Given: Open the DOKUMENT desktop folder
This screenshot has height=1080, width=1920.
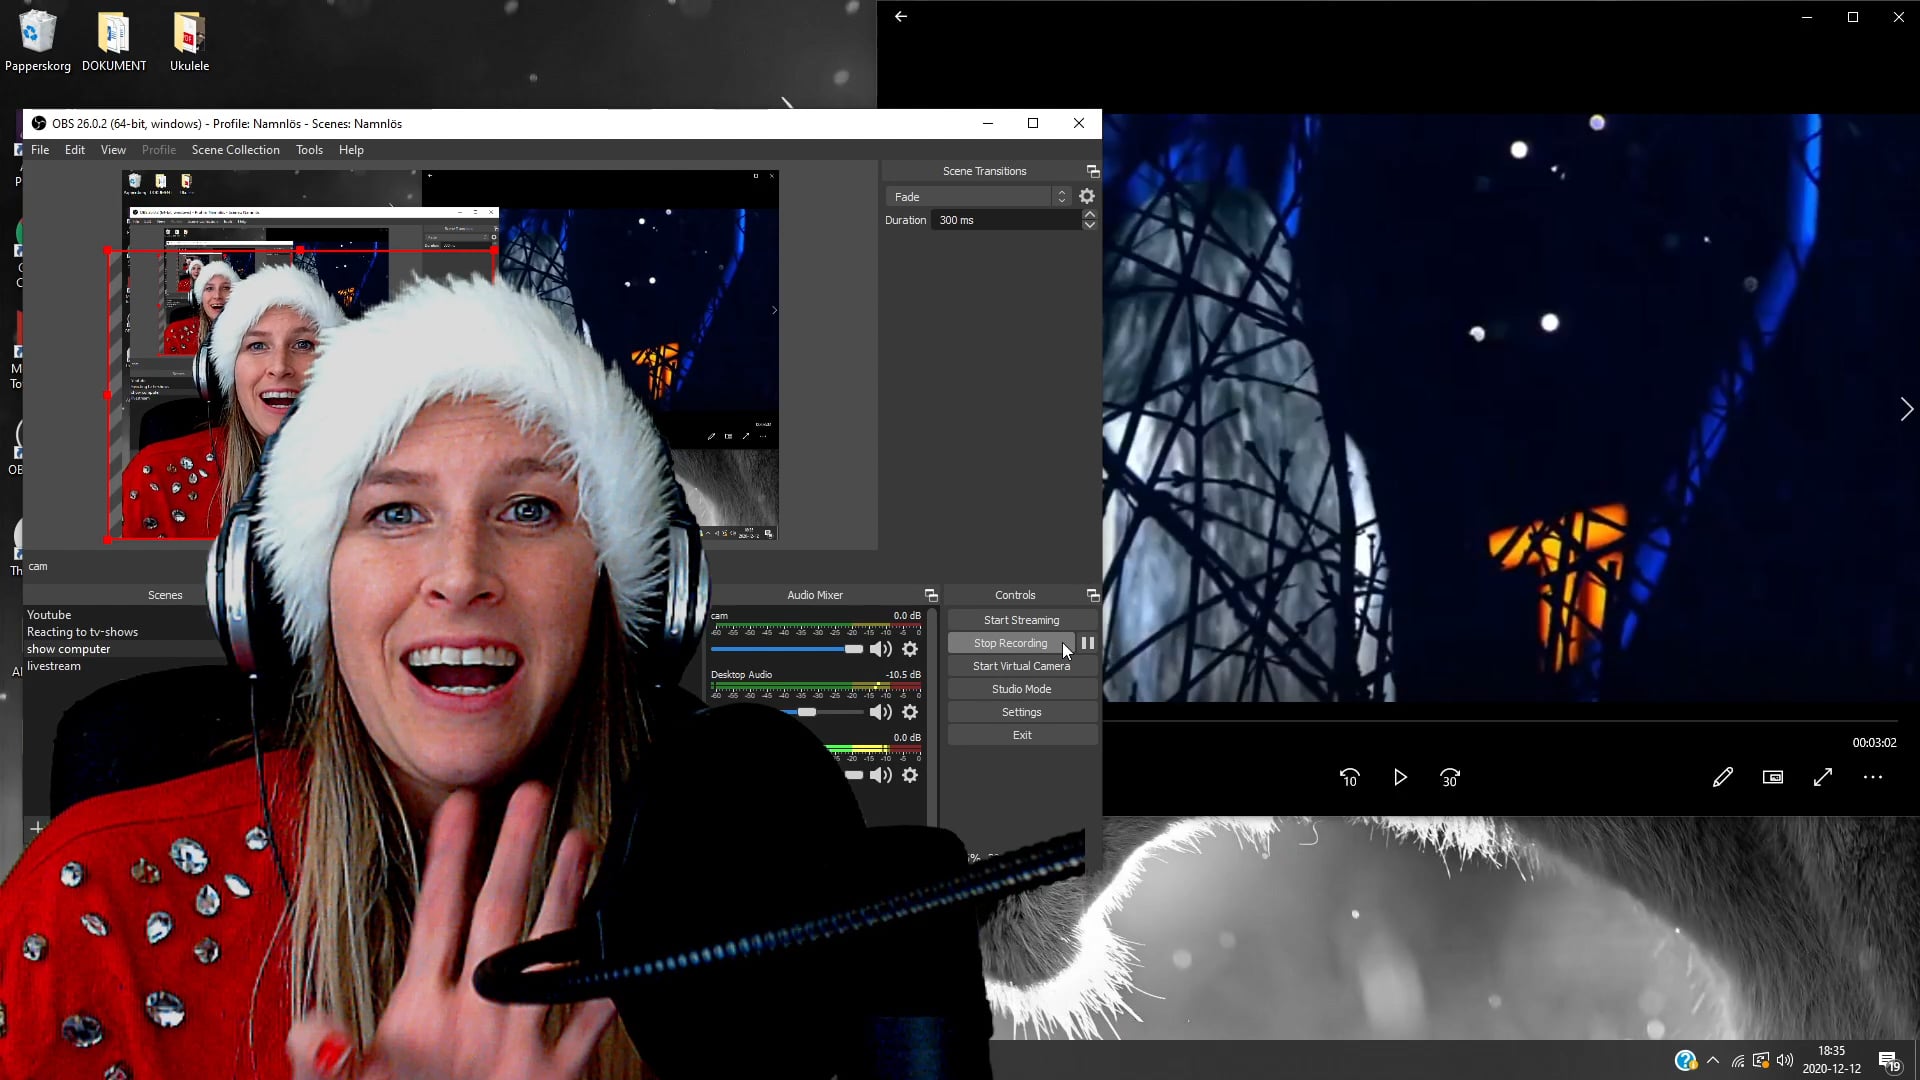Looking at the screenshot, I should (x=114, y=42).
